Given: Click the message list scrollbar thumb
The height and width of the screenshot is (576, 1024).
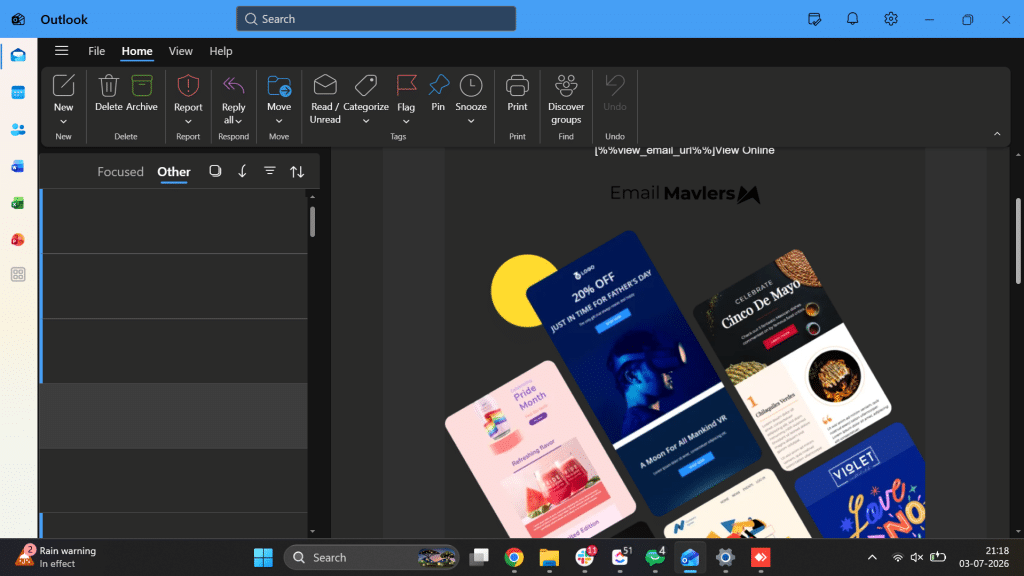Looking at the screenshot, I should point(312,221).
